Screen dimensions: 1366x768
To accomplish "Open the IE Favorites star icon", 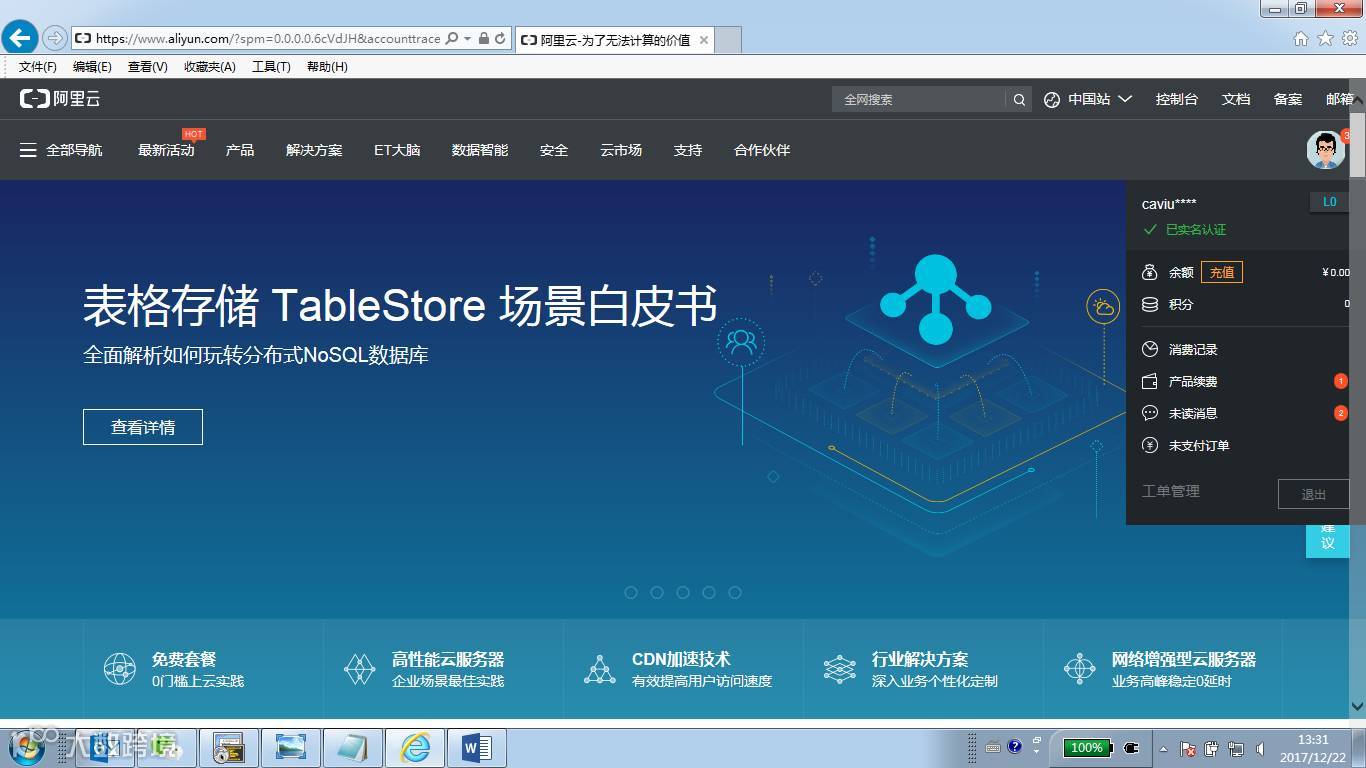I will tap(1325, 38).
